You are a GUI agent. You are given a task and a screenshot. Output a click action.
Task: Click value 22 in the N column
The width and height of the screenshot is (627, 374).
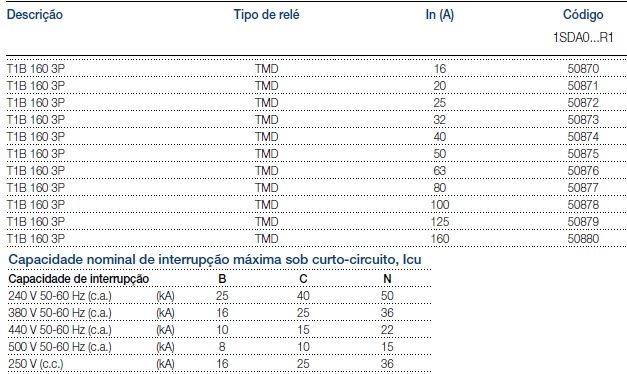[x=387, y=330]
